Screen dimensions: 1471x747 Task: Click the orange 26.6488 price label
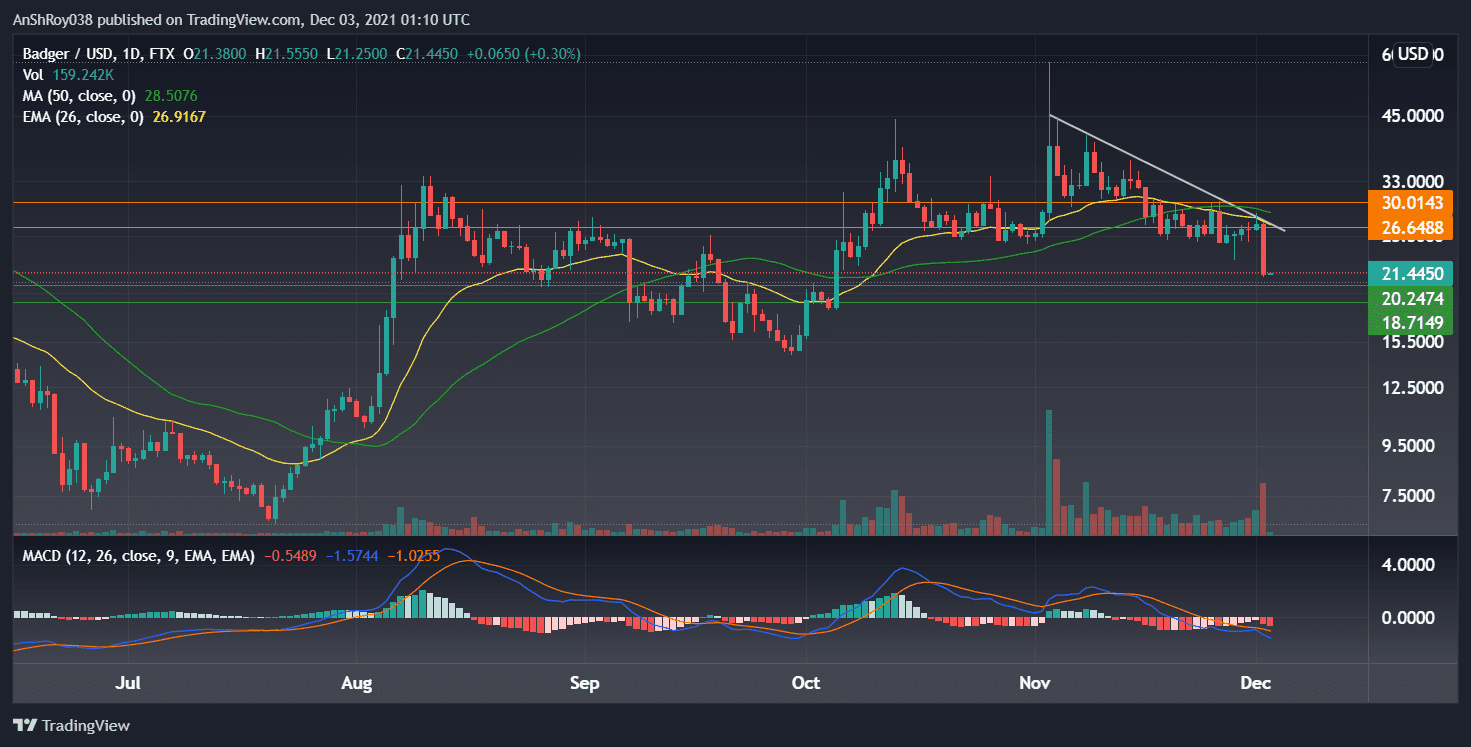1409,228
